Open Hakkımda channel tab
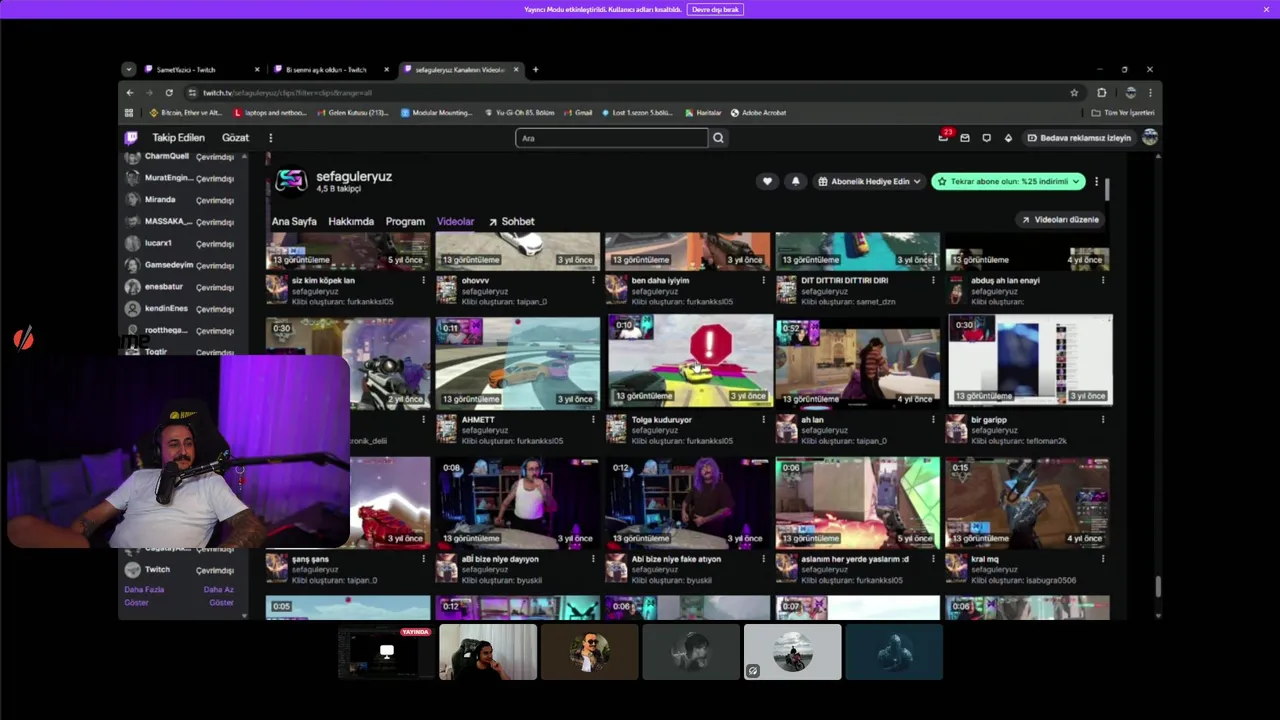Image resolution: width=1280 pixels, height=720 pixels. (x=351, y=221)
